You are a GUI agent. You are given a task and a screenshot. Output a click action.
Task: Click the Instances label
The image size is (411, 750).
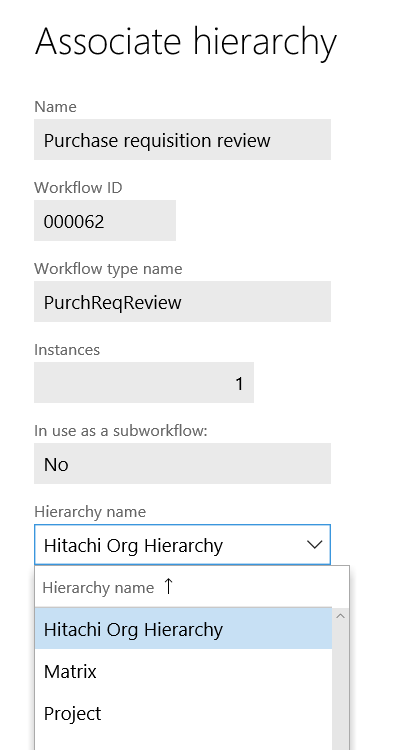[67, 350]
